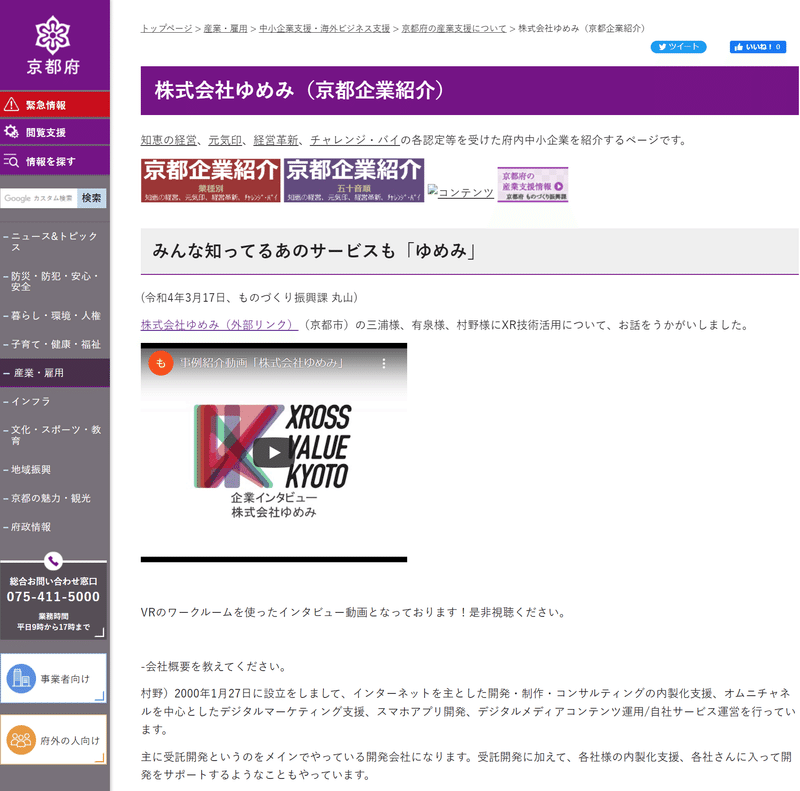This screenshot has height=791, width=800.
Task: Open the 知恵の経営 link
Action: coord(169,140)
